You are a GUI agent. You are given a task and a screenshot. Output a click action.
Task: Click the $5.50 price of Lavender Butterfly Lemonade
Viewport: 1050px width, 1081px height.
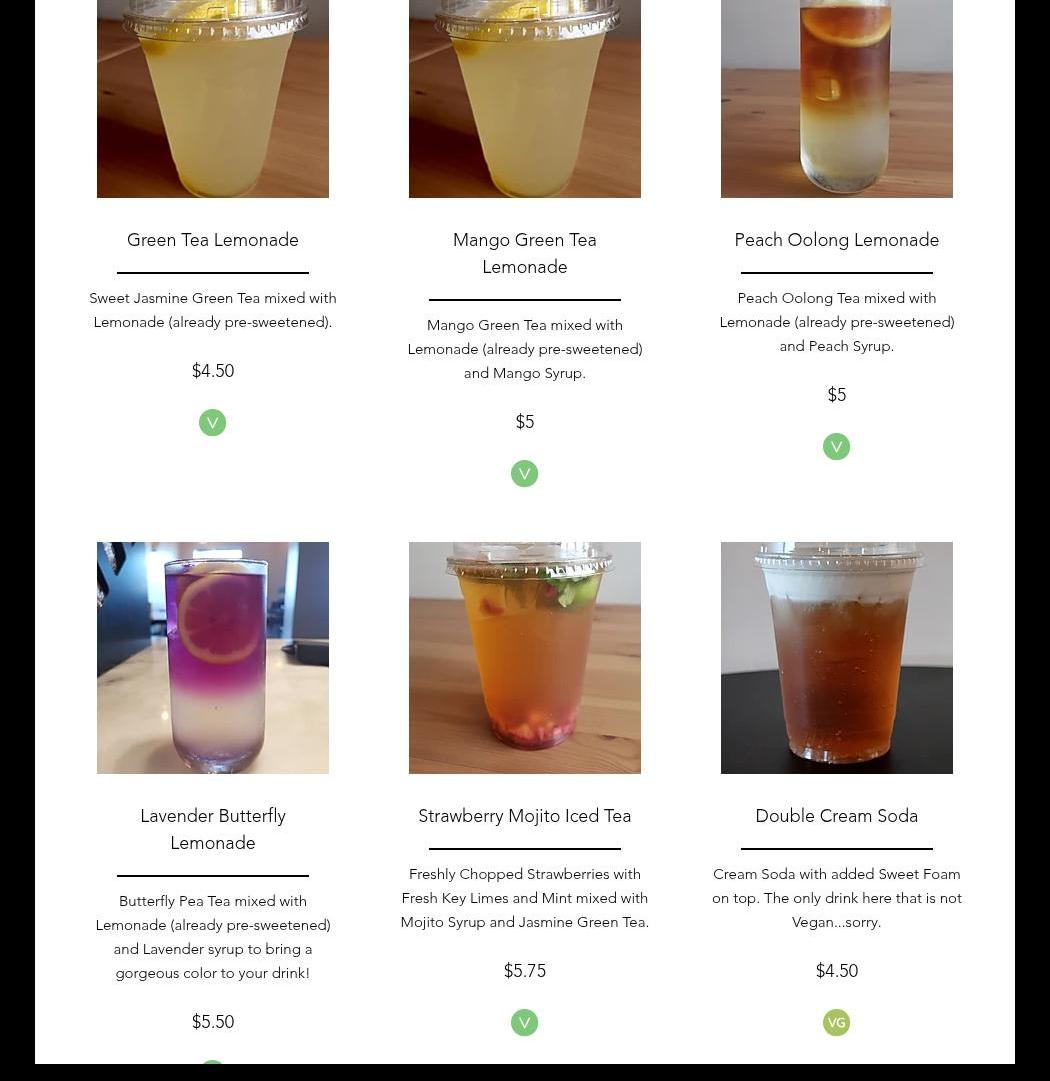coord(212,1022)
